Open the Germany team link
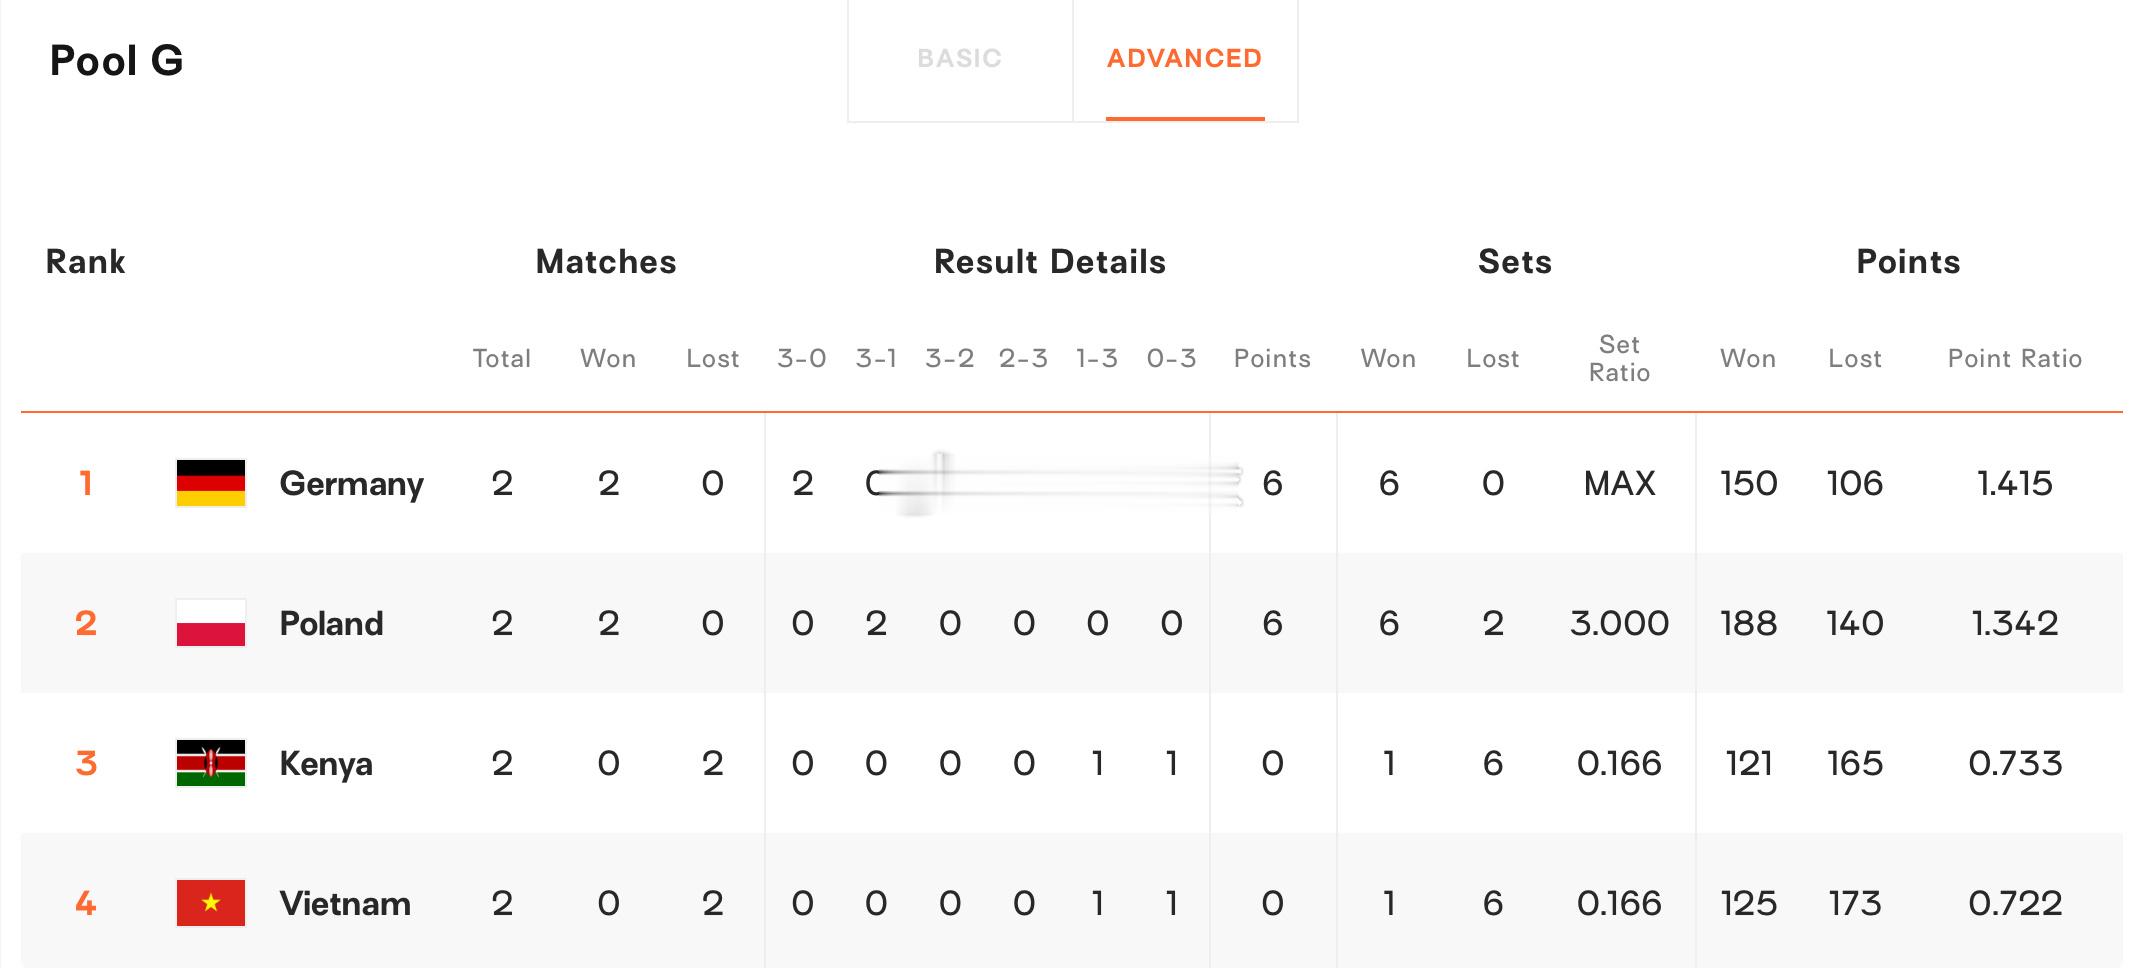 (351, 484)
